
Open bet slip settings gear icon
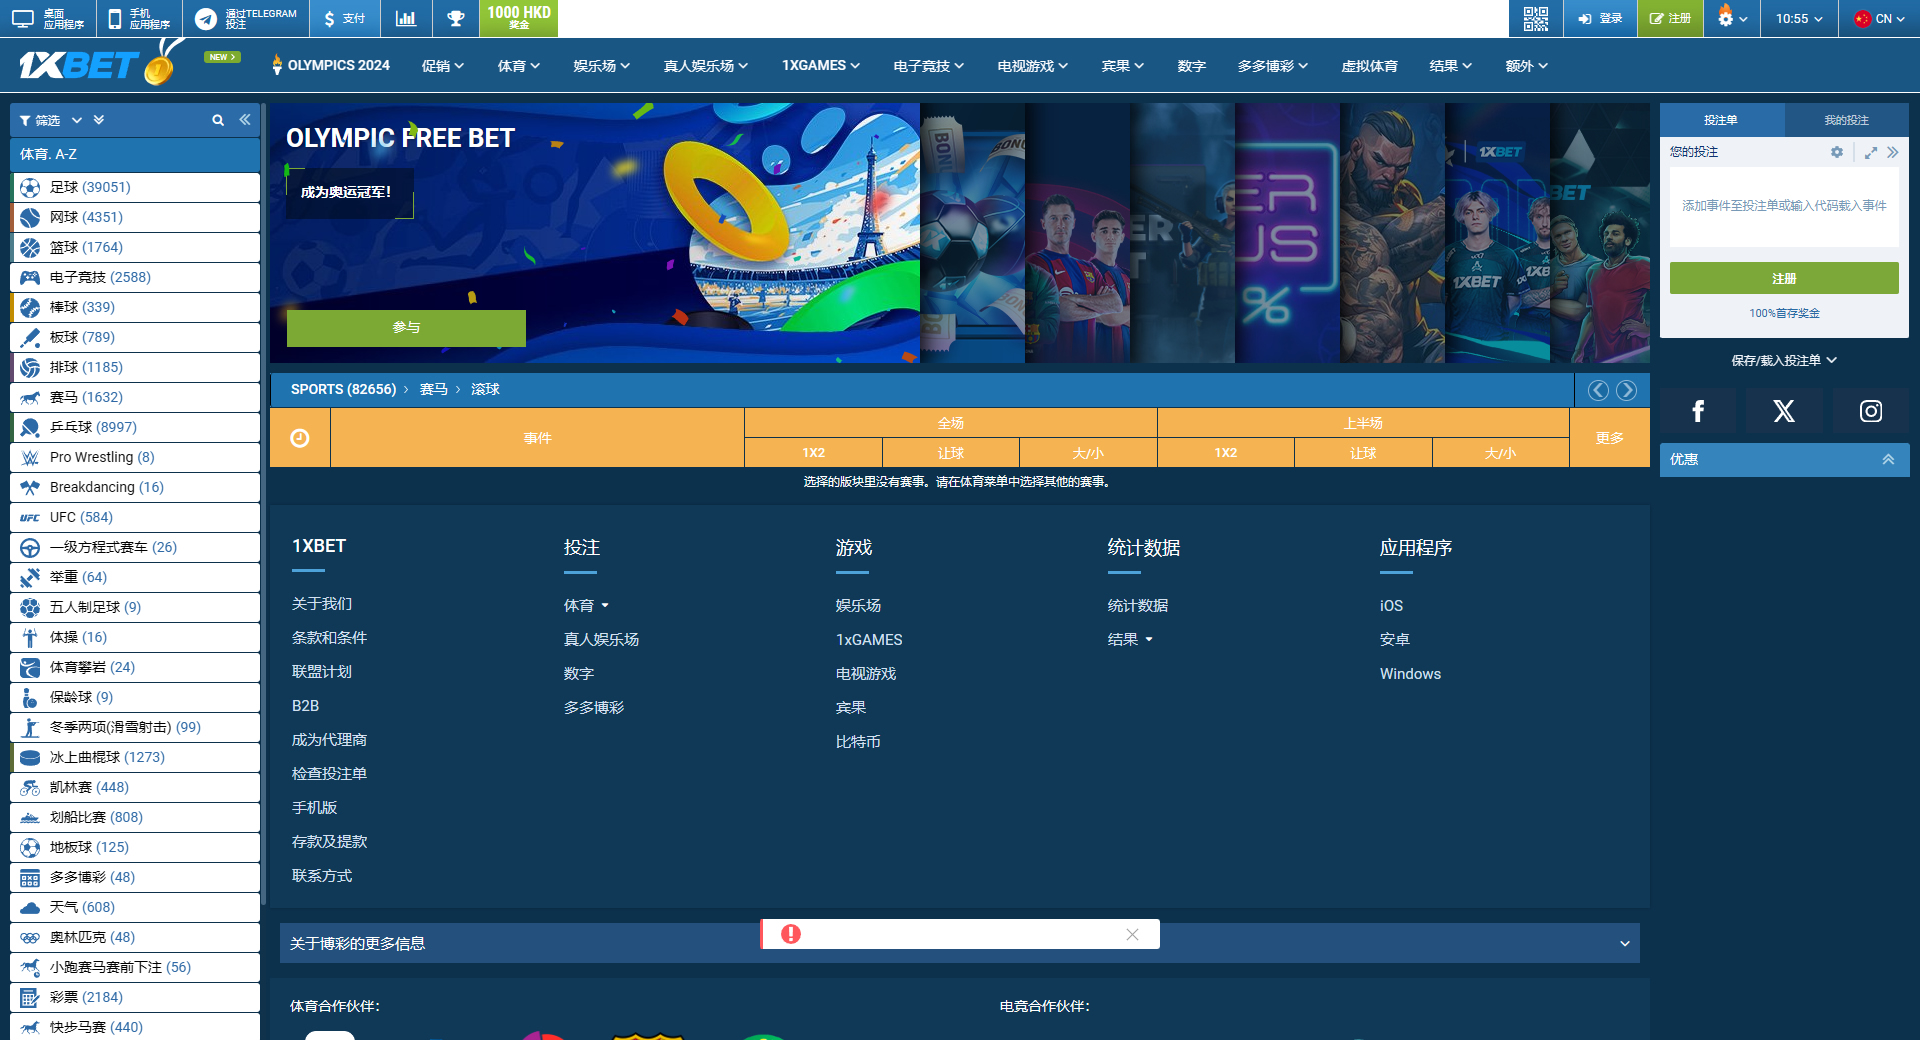point(1837,152)
